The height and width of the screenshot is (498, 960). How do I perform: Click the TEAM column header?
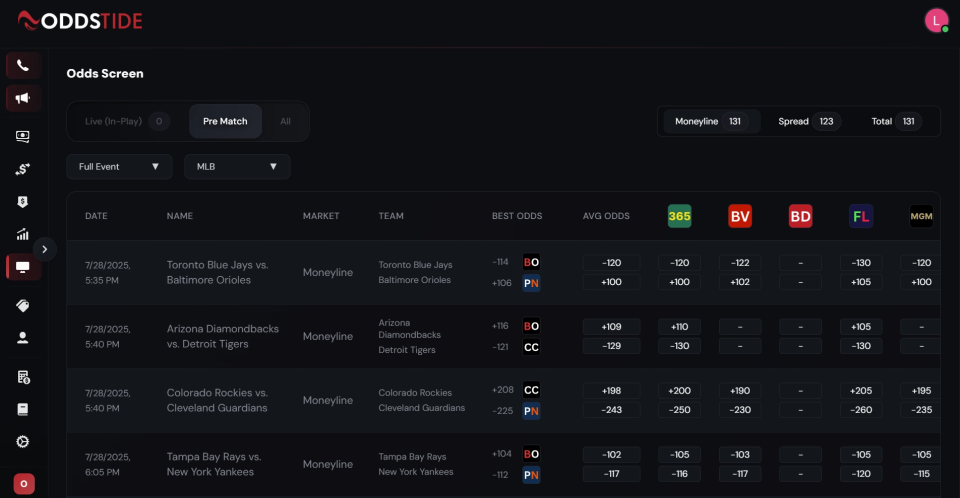391,216
